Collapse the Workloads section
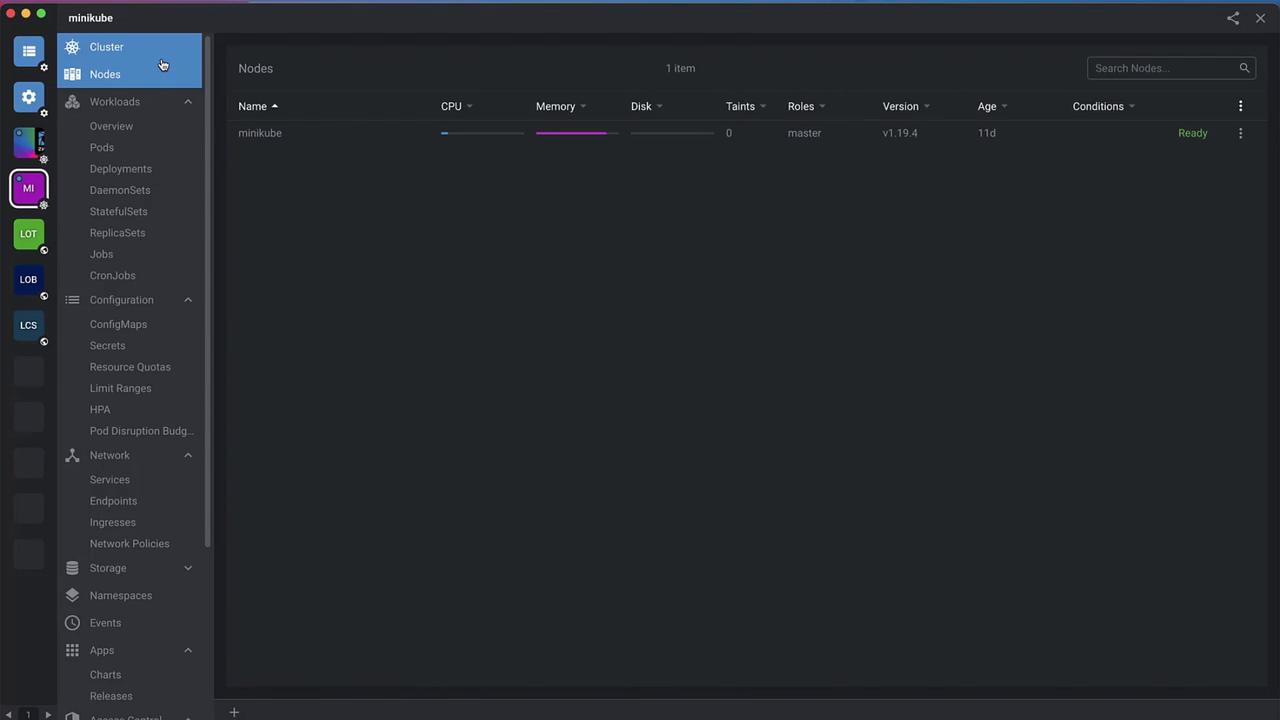Viewport: 1280px width, 720px height. 188,102
